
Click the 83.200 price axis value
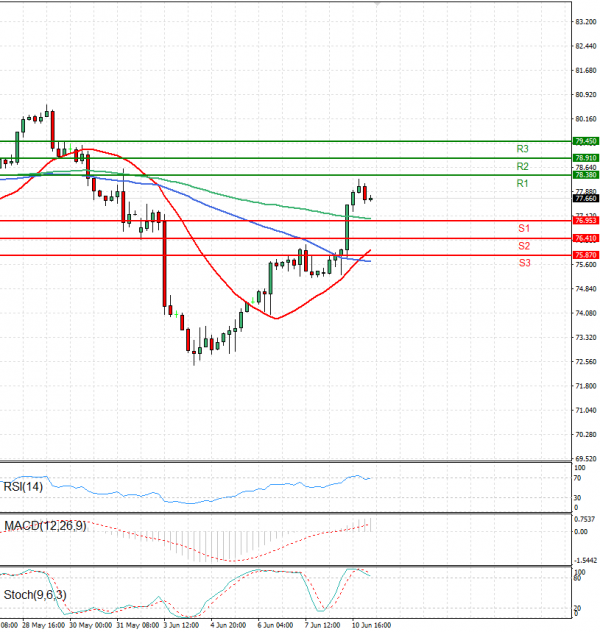(x=585, y=22)
